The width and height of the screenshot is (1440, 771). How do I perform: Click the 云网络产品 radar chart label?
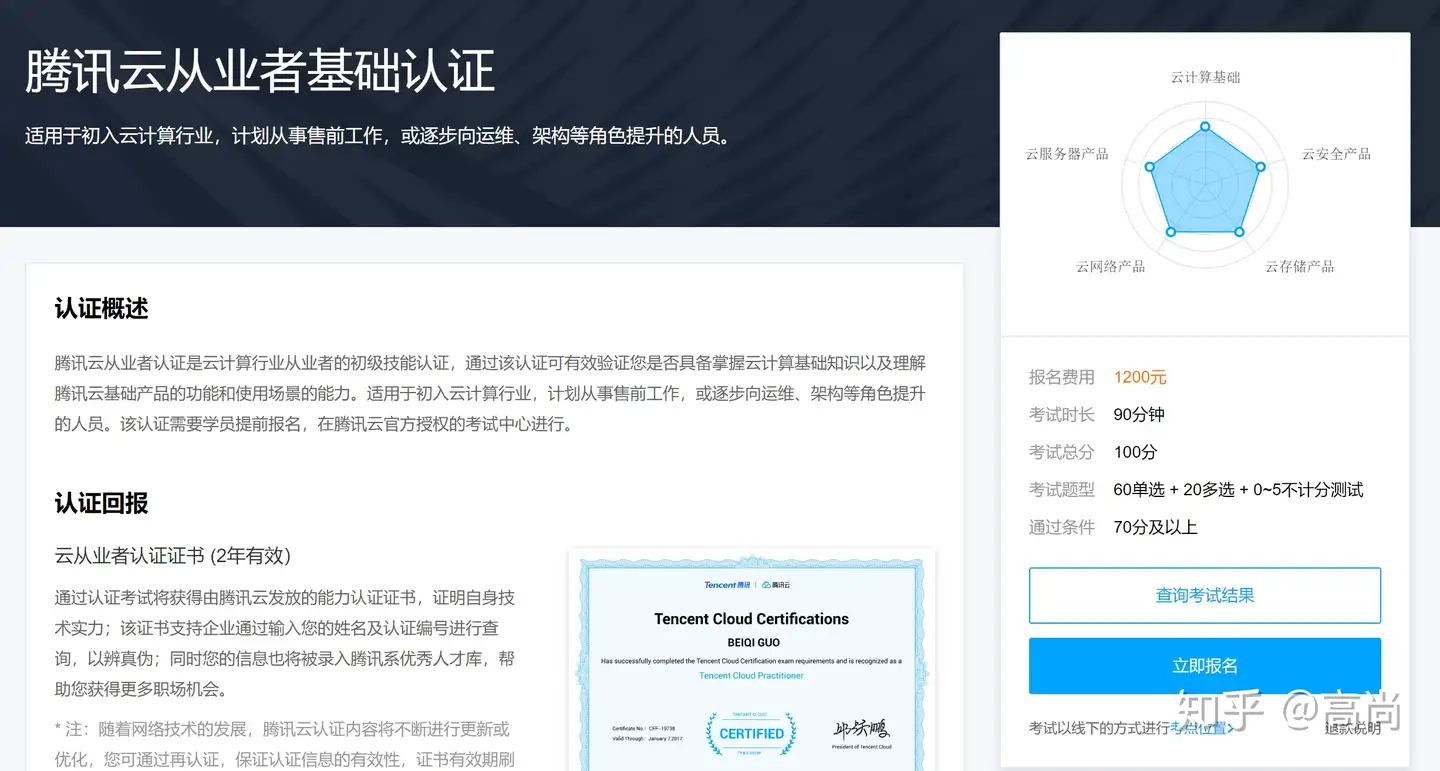pos(1111,266)
